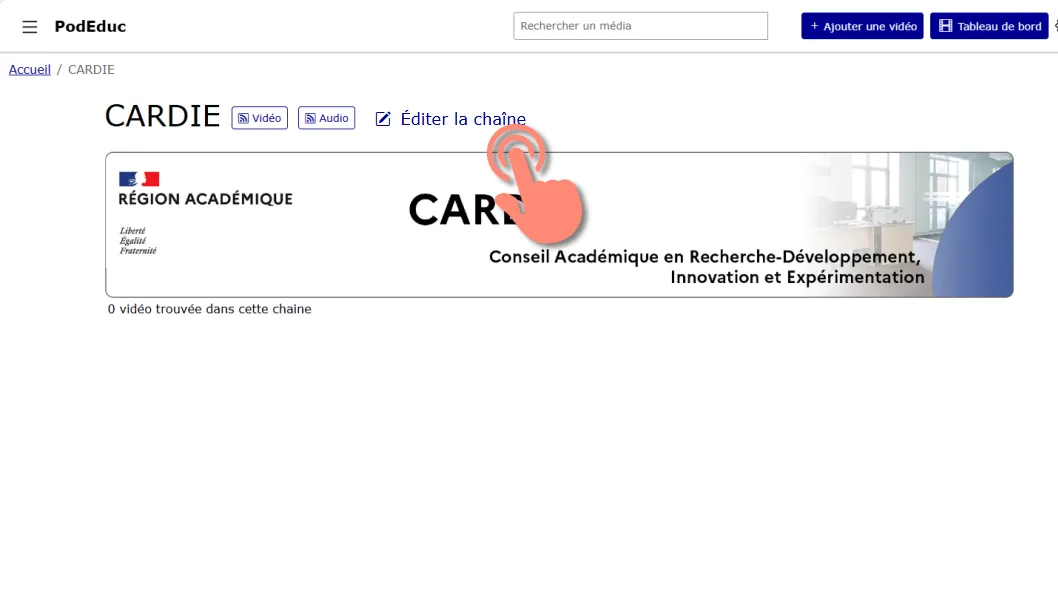Click Éditer la chaîne link
The image size is (1058, 595).
click(x=451, y=119)
